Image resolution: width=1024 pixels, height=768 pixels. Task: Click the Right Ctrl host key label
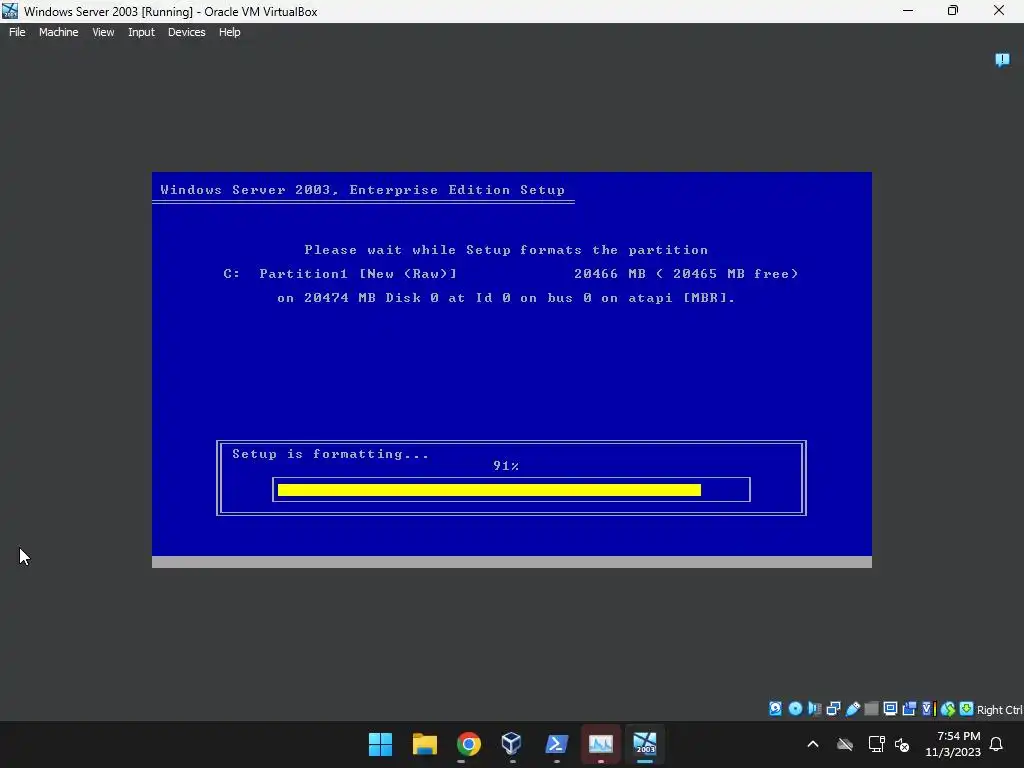pos(1000,710)
